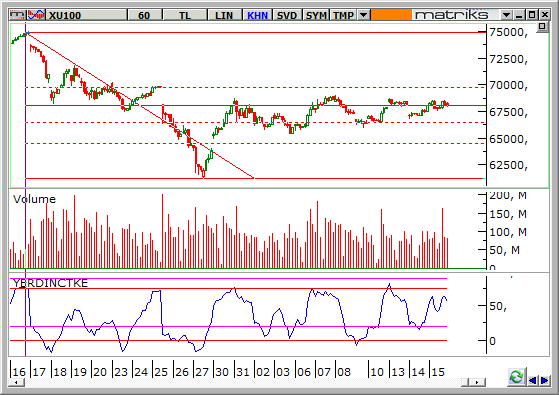Click the 72500 price axis label
This screenshot has width=559, height=395.
[508, 59]
